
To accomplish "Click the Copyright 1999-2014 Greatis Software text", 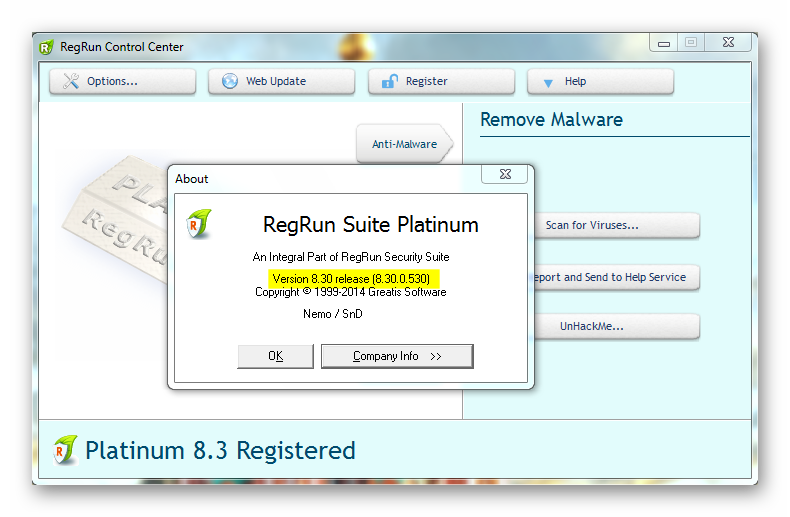I will pos(351,292).
